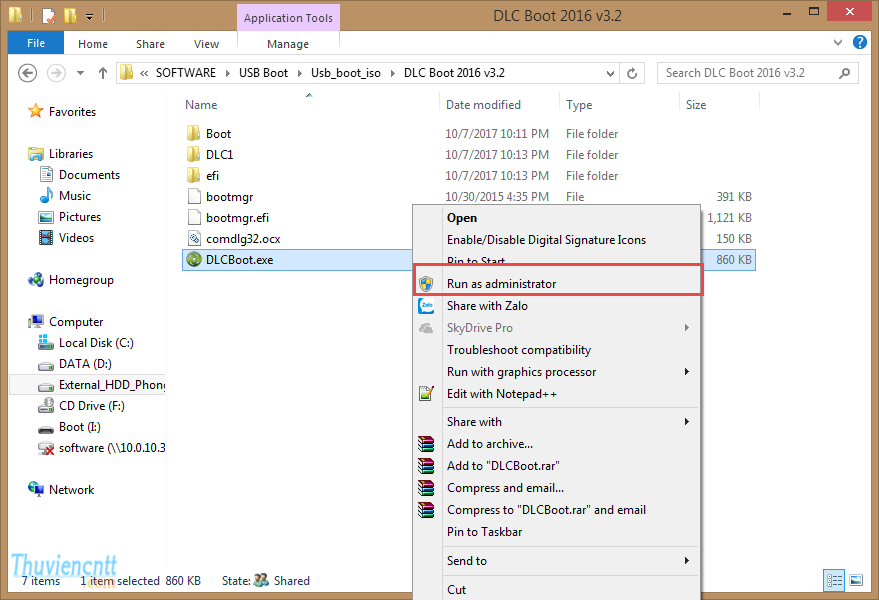The image size is (879, 600).
Task: Click the Boot folder icon
Action: pyautogui.click(x=193, y=133)
